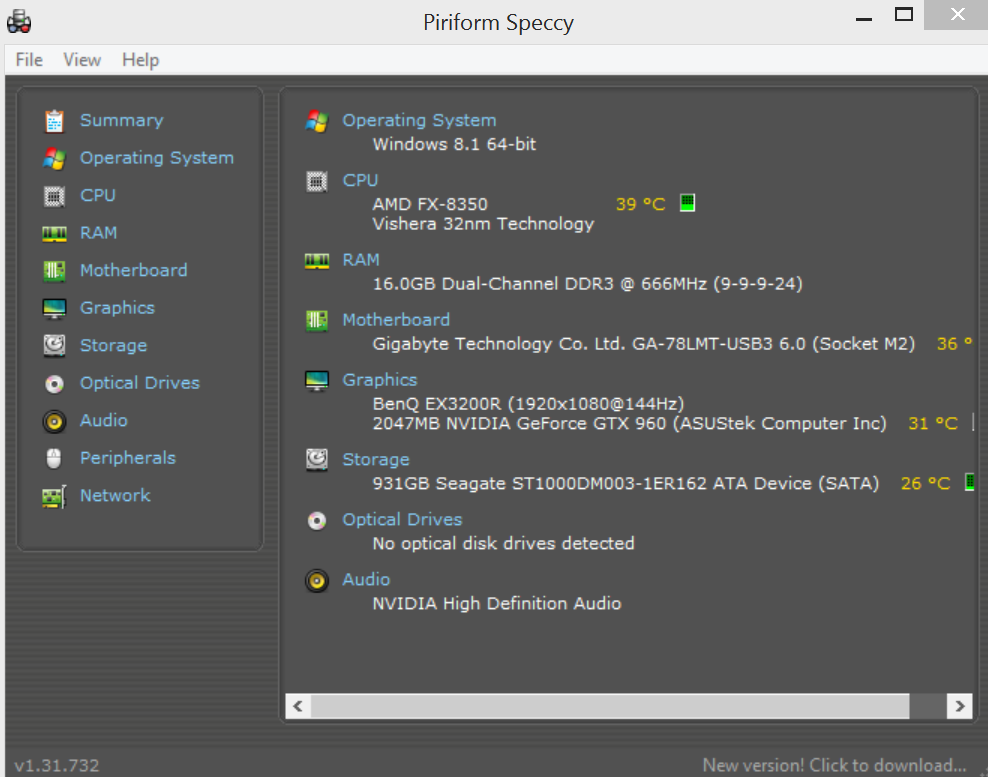This screenshot has height=777, width=988.
Task: Click the Motherboard icon in summary panel
Action: (317, 321)
